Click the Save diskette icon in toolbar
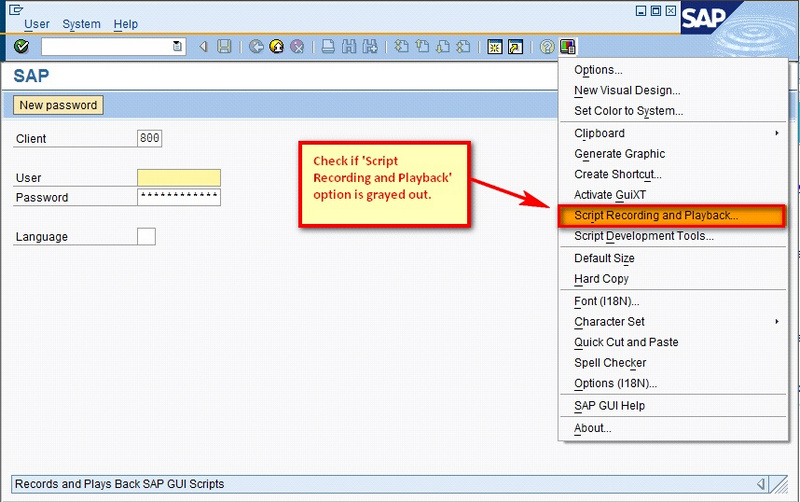Viewport: 800px width, 502px height. 225,47
